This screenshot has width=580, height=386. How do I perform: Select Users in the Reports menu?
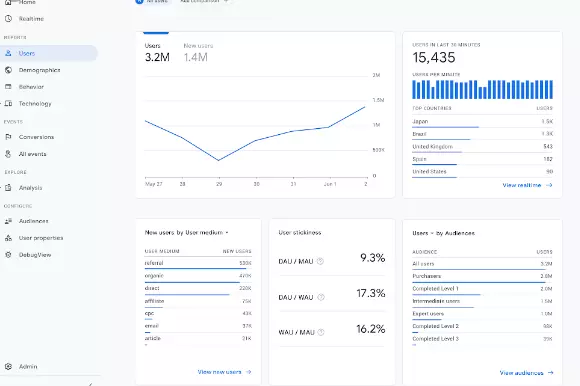(x=49, y=53)
